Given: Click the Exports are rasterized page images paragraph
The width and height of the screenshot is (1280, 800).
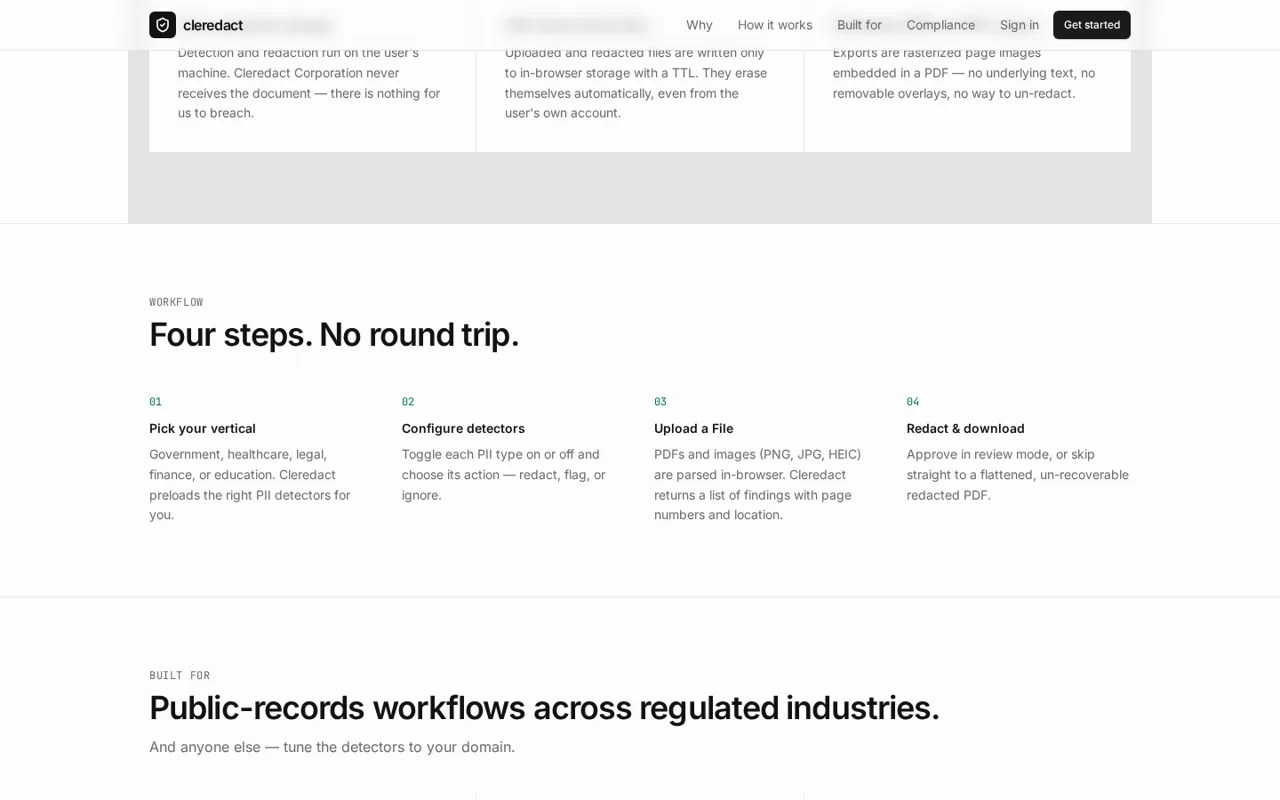Looking at the screenshot, I should (x=965, y=72).
